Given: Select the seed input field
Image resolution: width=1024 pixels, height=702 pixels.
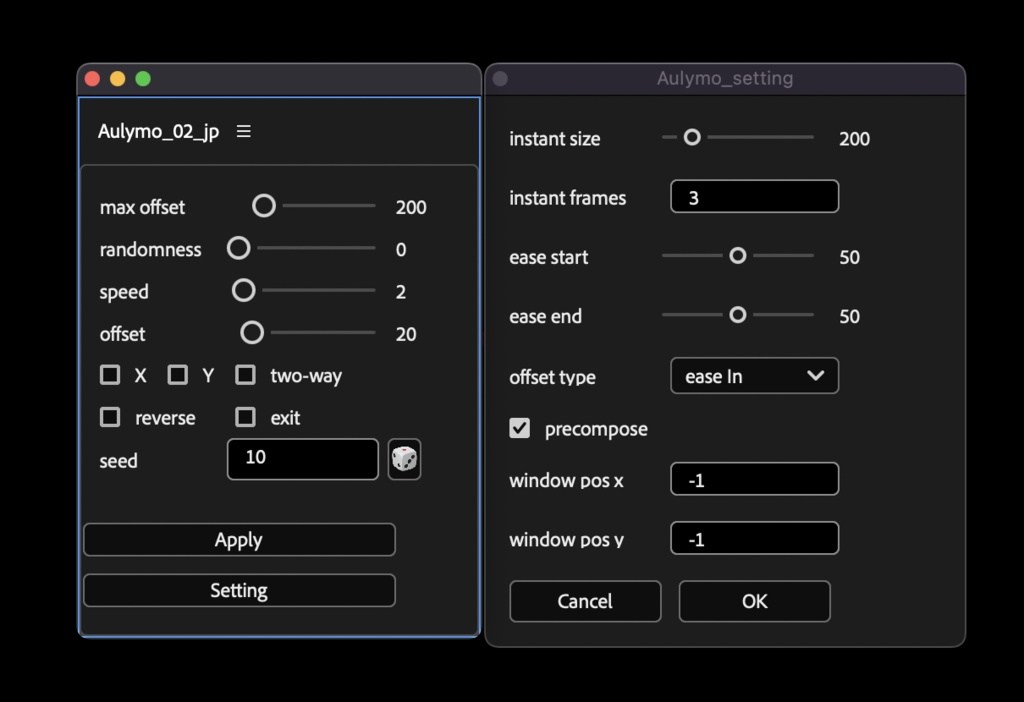Looking at the screenshot, I should click(x=302, y=459).
